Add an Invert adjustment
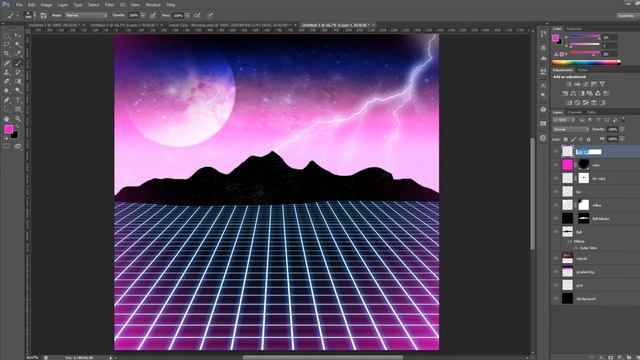This screenshot has width=640, height=360. tap(569, 102)
